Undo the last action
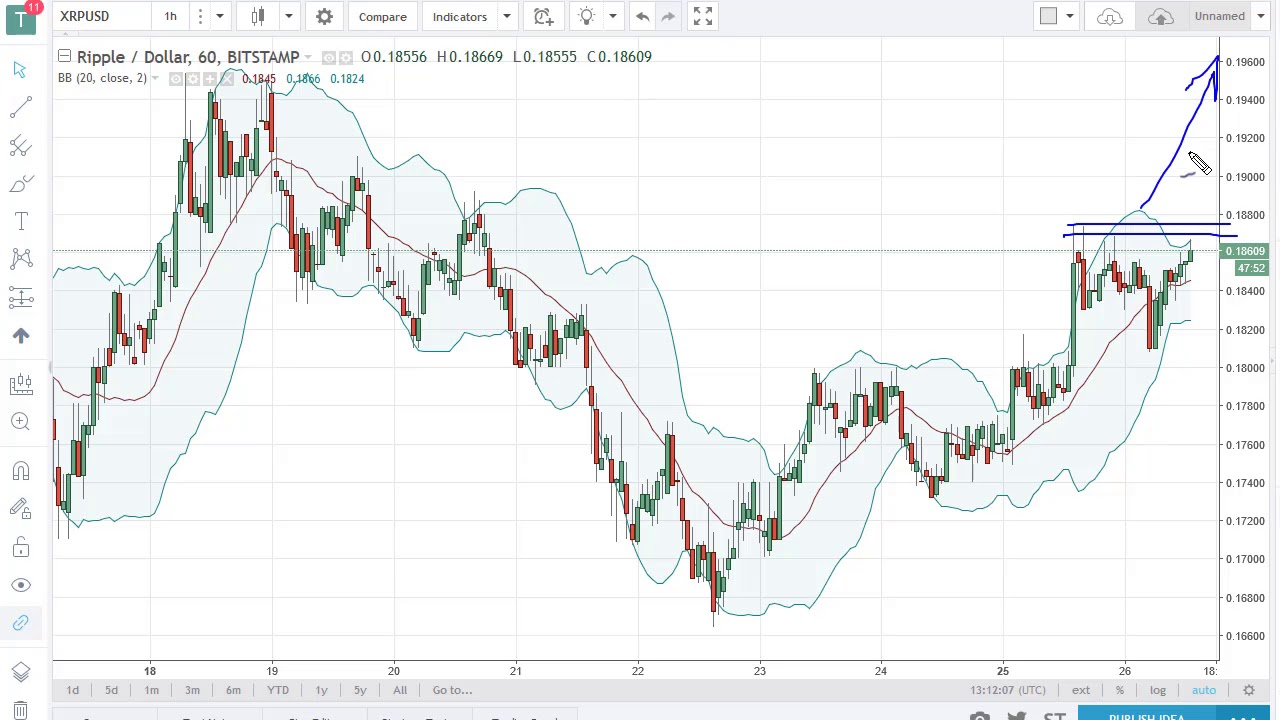Image resolution: width=1280 pixels, height=720 pixels. (x=642, y=16)
